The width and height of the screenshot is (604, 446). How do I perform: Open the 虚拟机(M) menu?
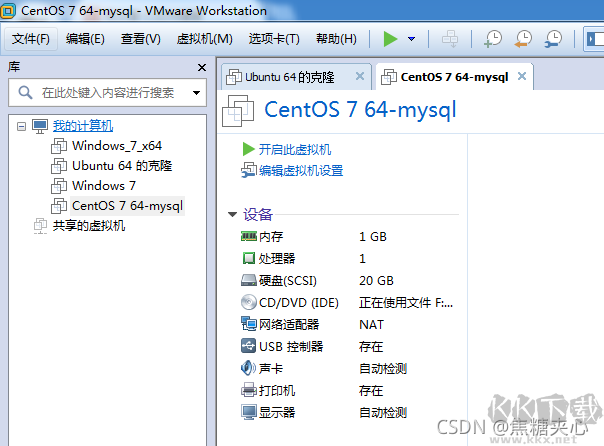[205, 39]
